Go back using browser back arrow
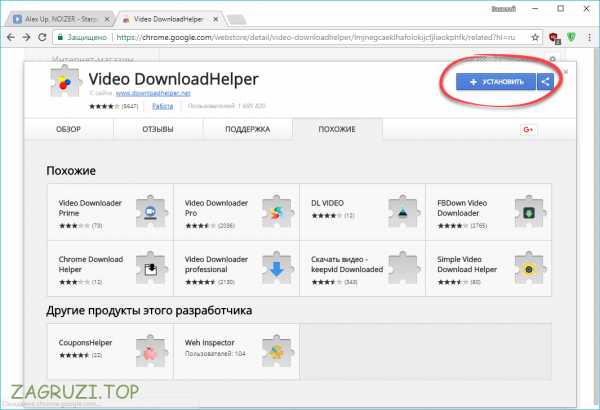The image size is (600, 410). (11, 37)
